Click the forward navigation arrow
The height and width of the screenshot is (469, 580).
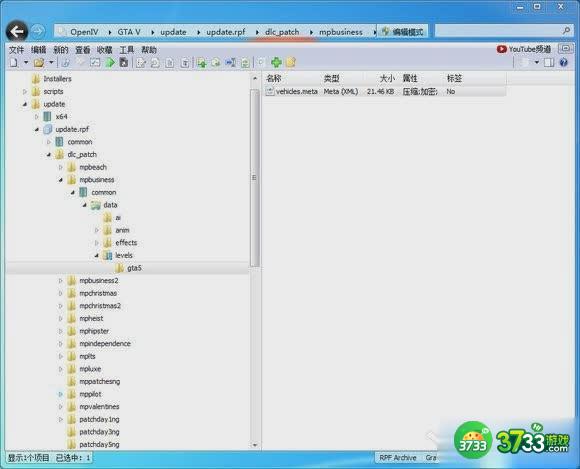37,32
